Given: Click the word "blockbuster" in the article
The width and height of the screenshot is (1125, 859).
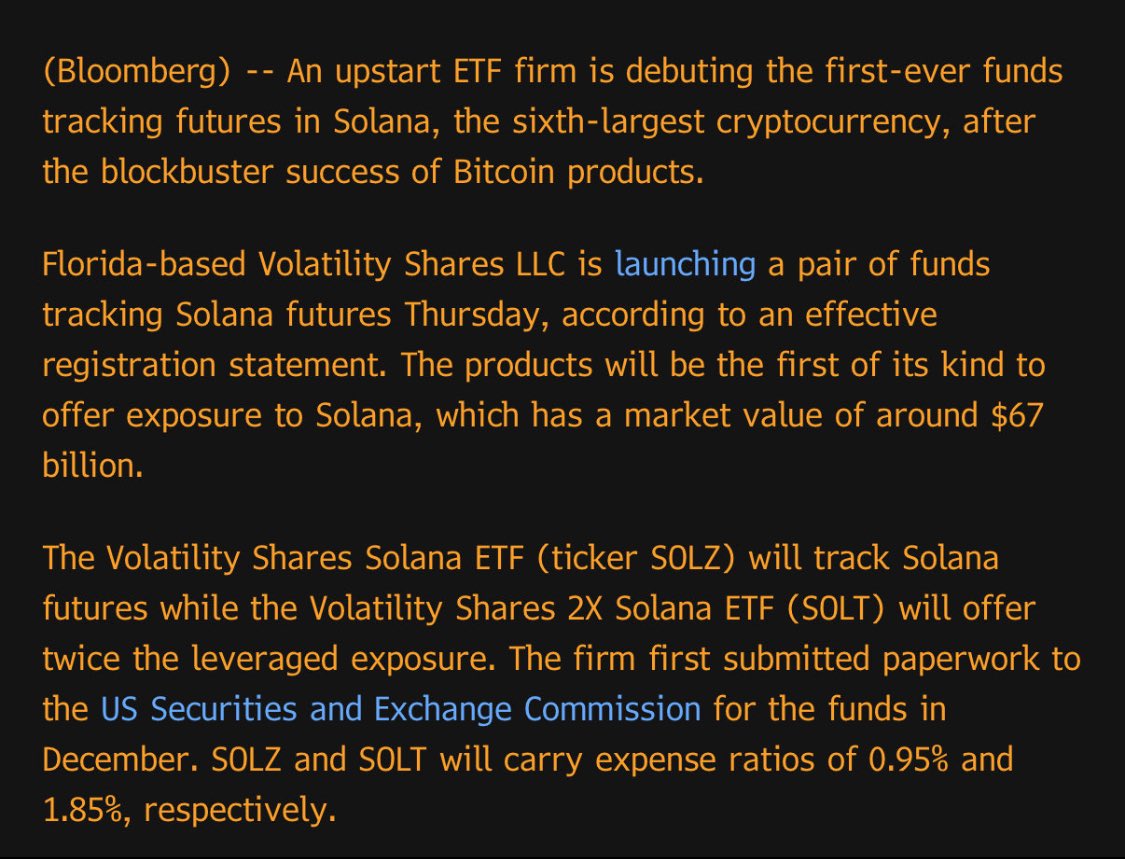Looking at the screenshot, I should (x=187, y=172).
